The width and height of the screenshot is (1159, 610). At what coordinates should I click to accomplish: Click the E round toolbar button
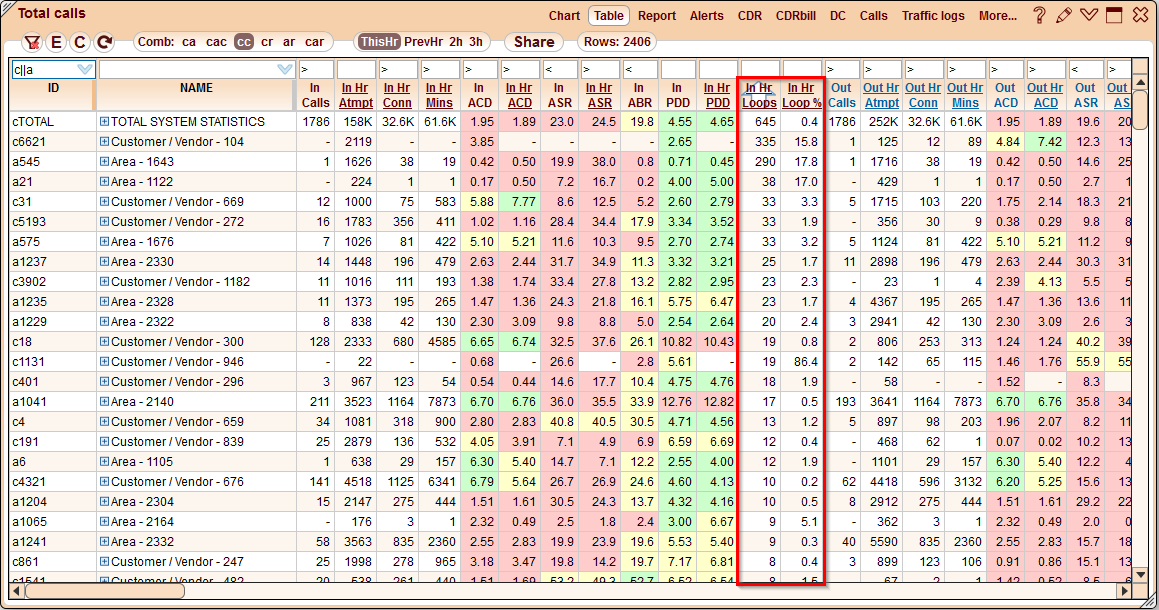click(x=56, y=43)
